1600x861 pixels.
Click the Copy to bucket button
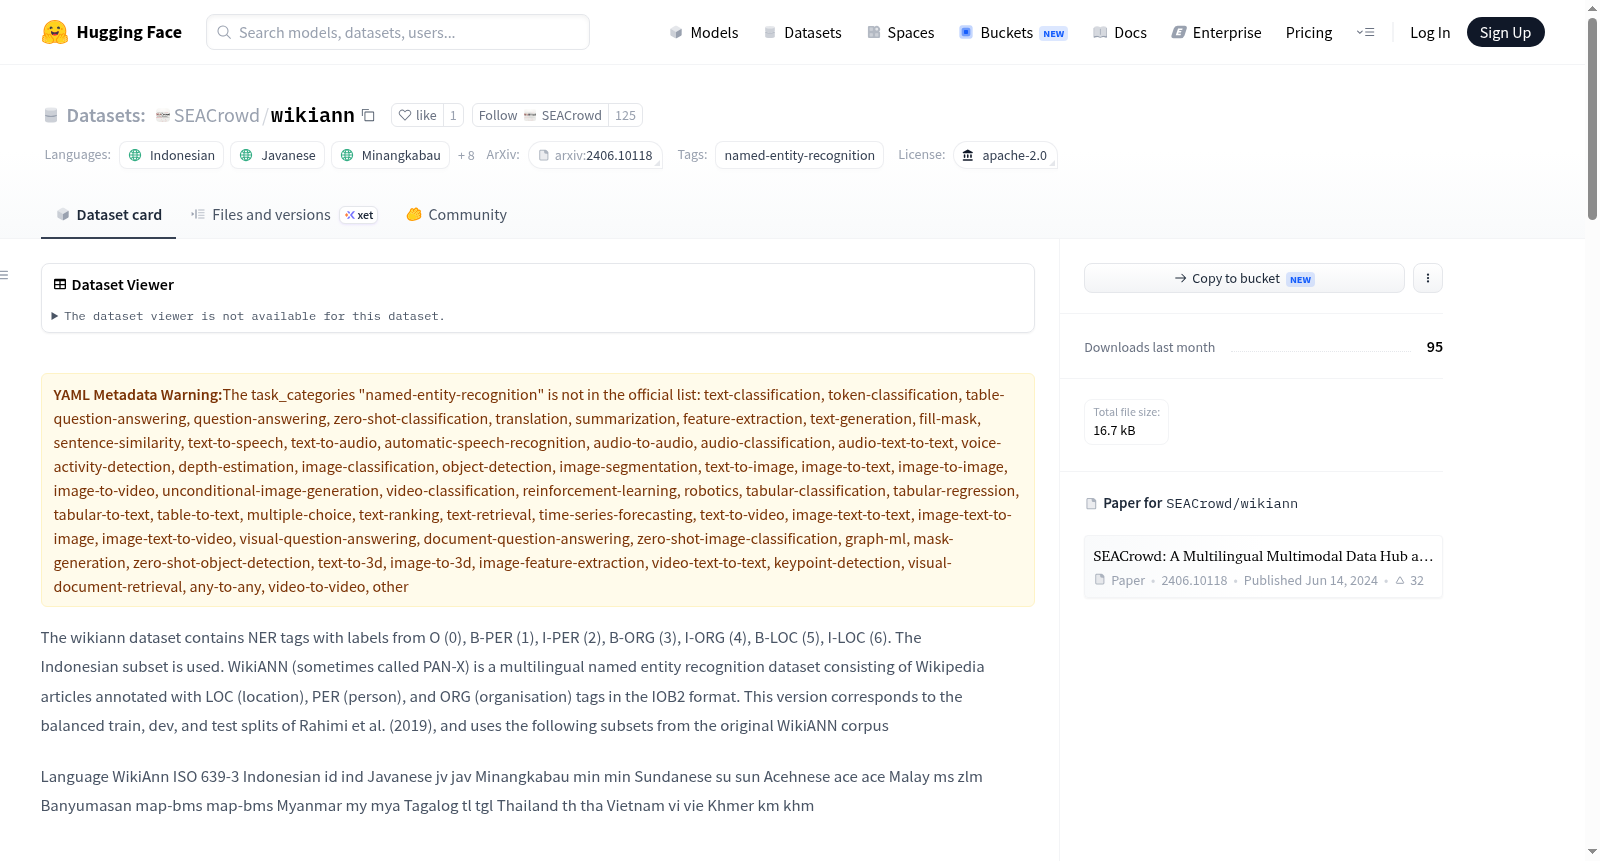coord(1244,278)
